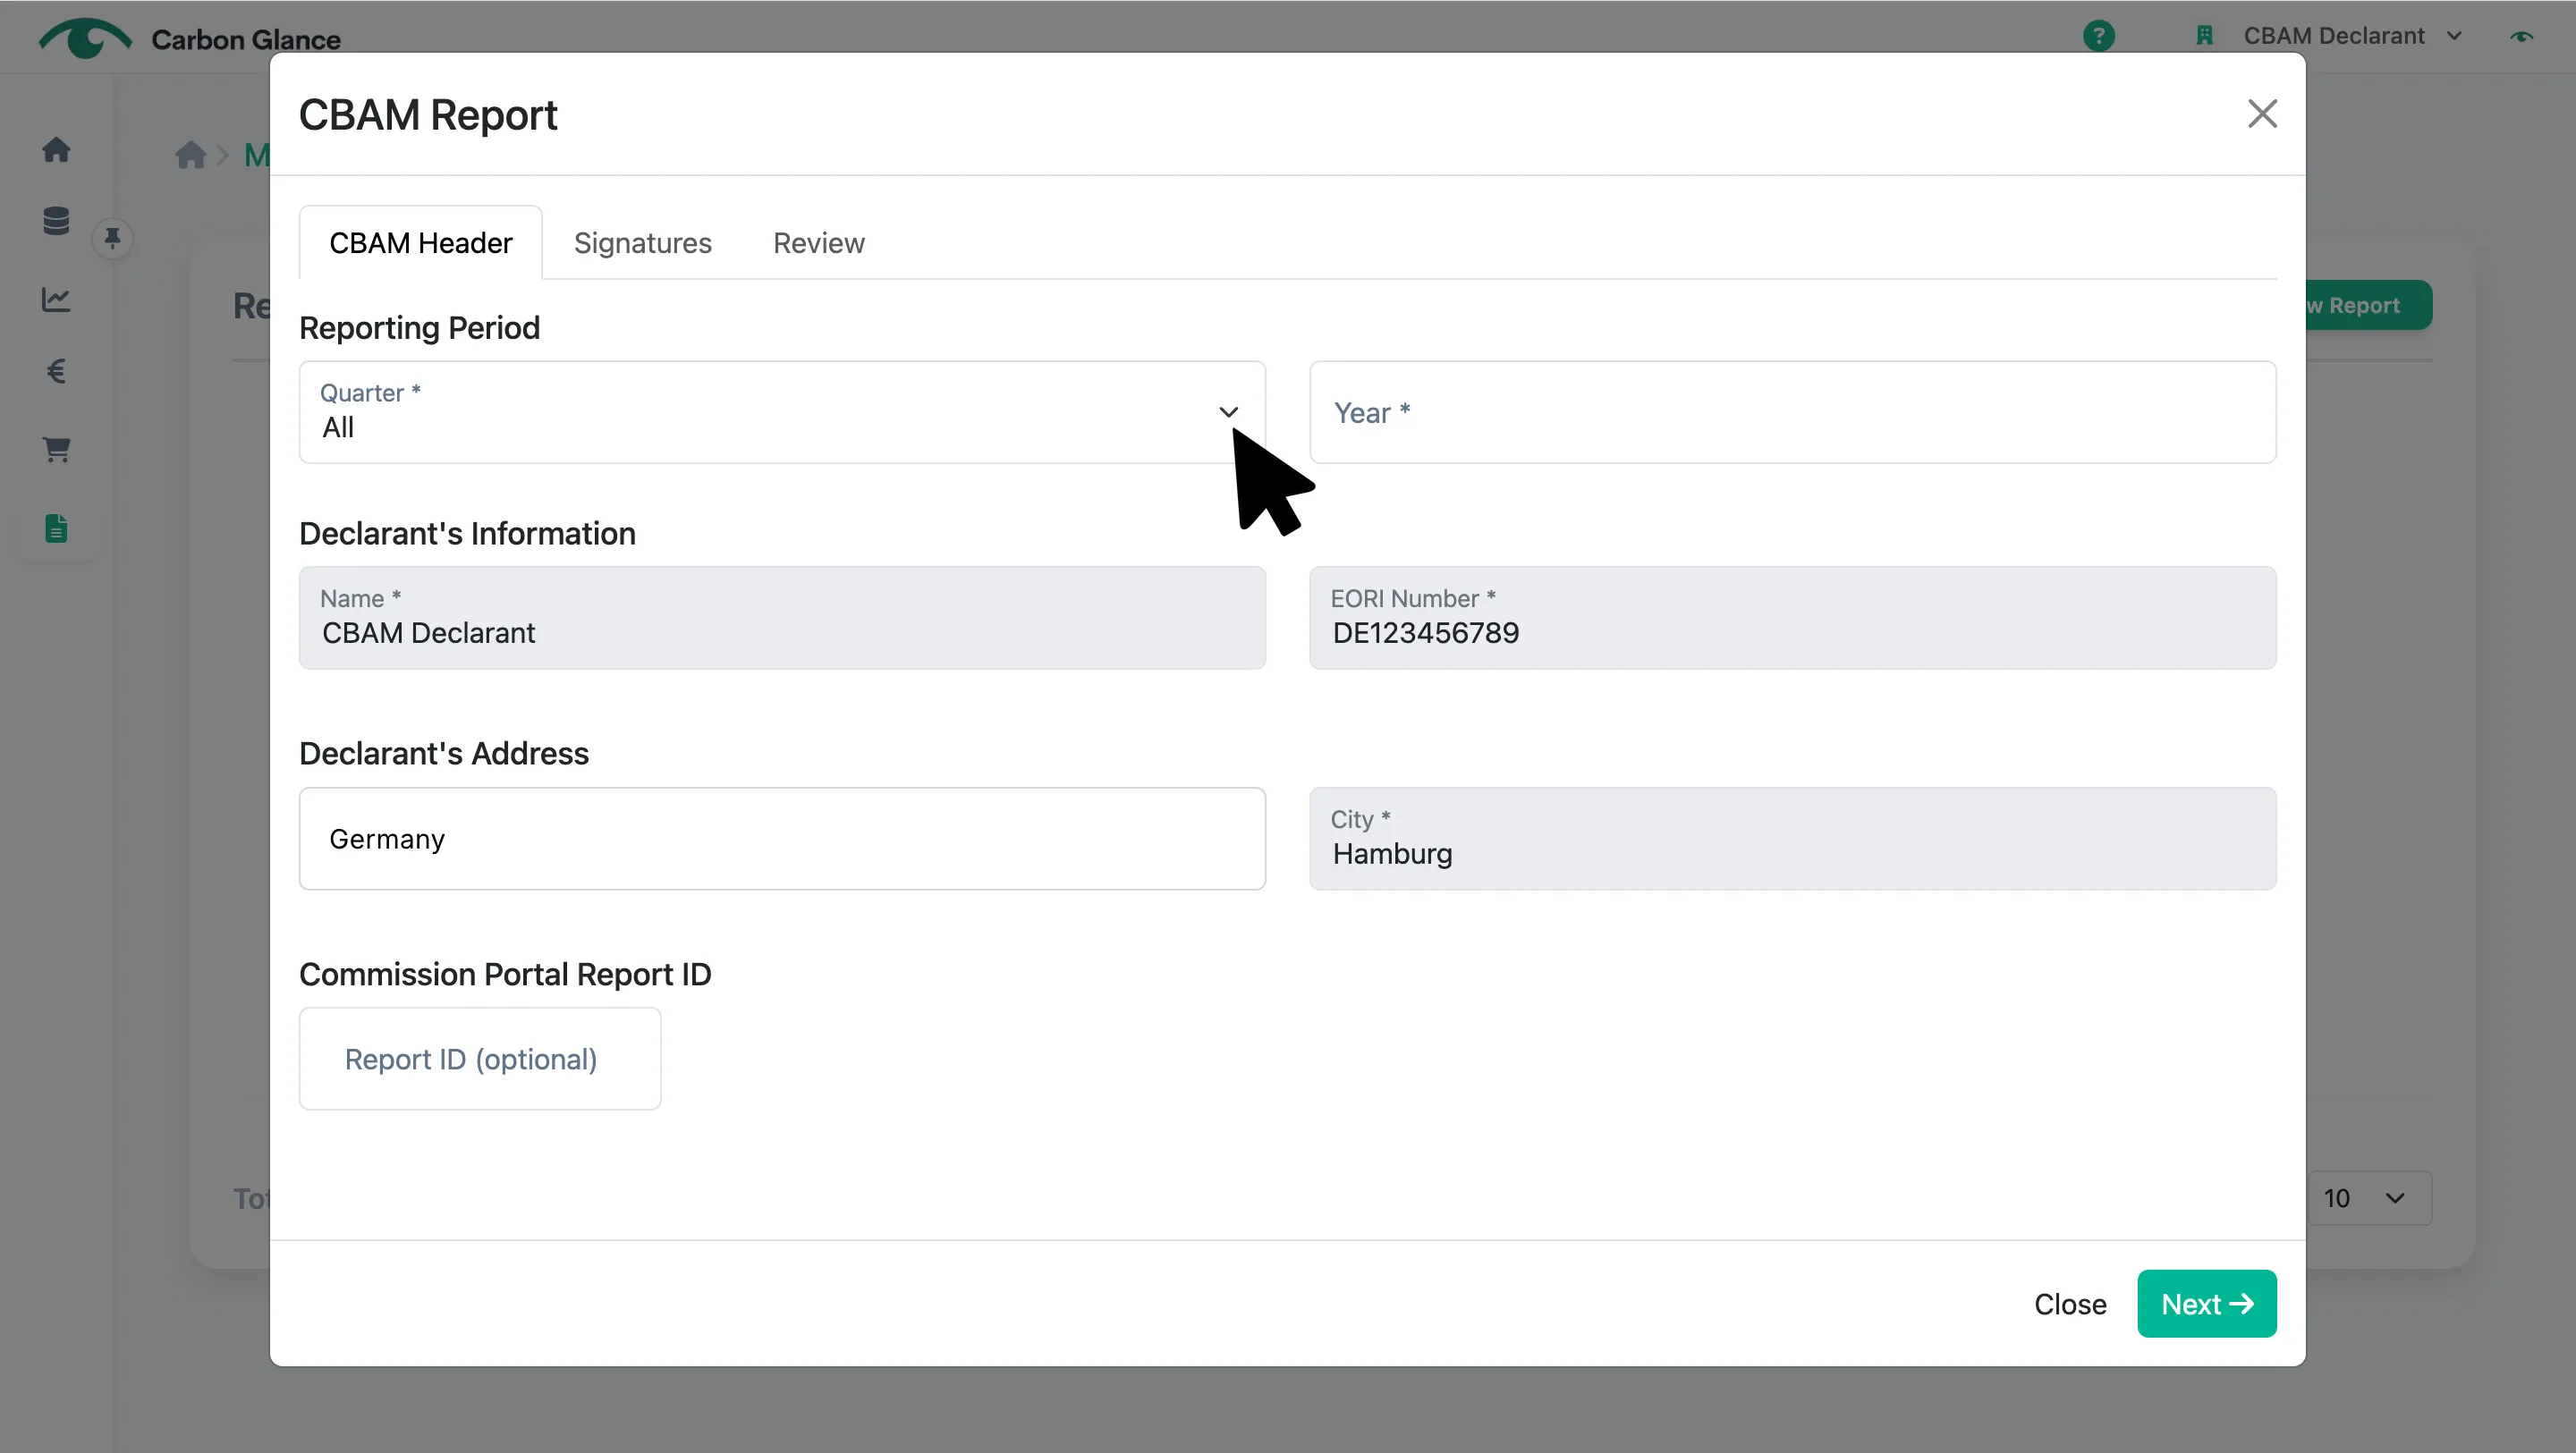Image resolution: width=2576 pixels, height=1453 pixels.
Task: Open the green document reports sidebar icon
Action: click(x=56, y=528)
